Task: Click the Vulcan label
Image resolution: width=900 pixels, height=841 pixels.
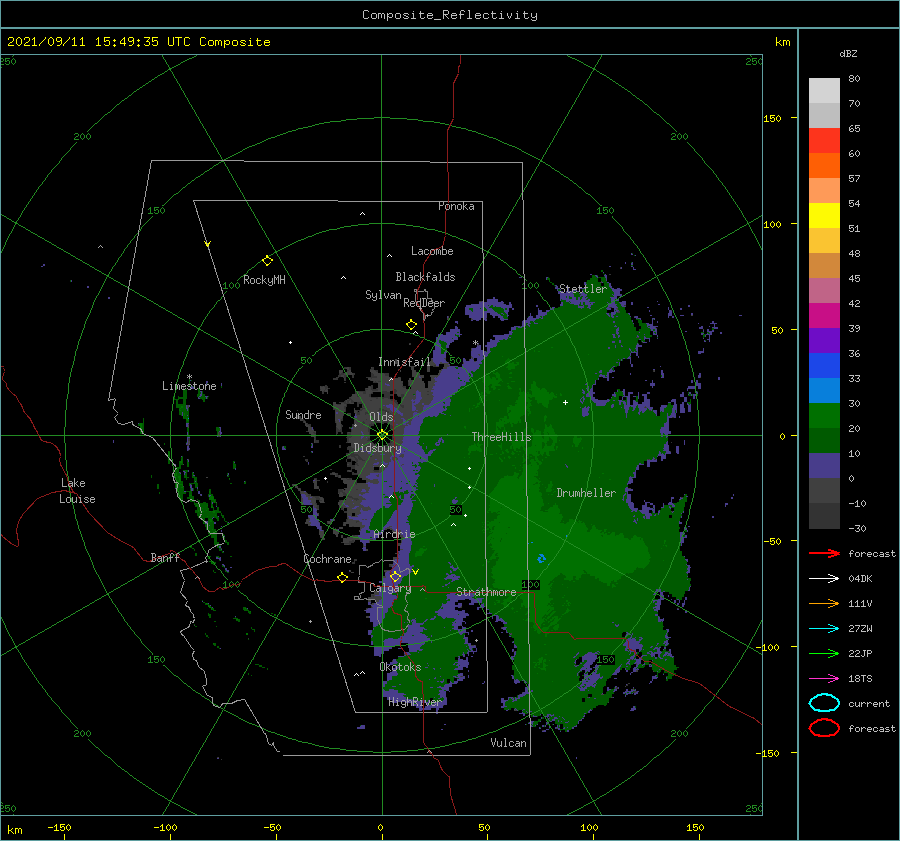Action: tap(509, 743)
